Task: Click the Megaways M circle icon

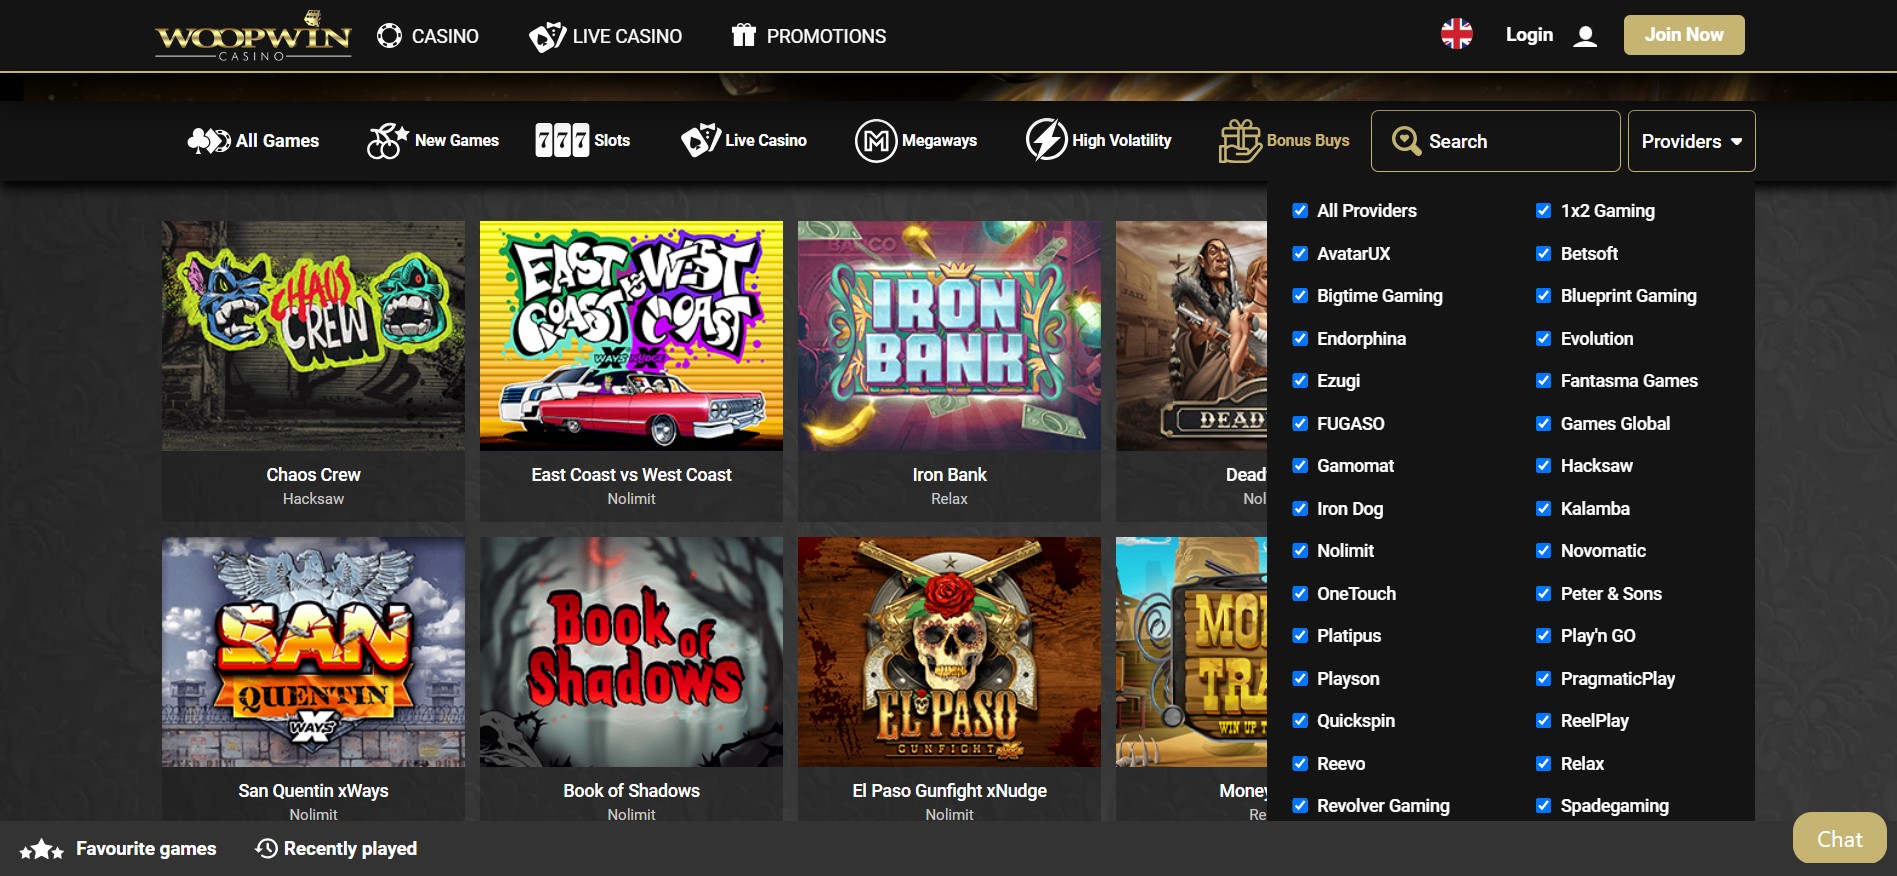Action: (x=876, y=141)
